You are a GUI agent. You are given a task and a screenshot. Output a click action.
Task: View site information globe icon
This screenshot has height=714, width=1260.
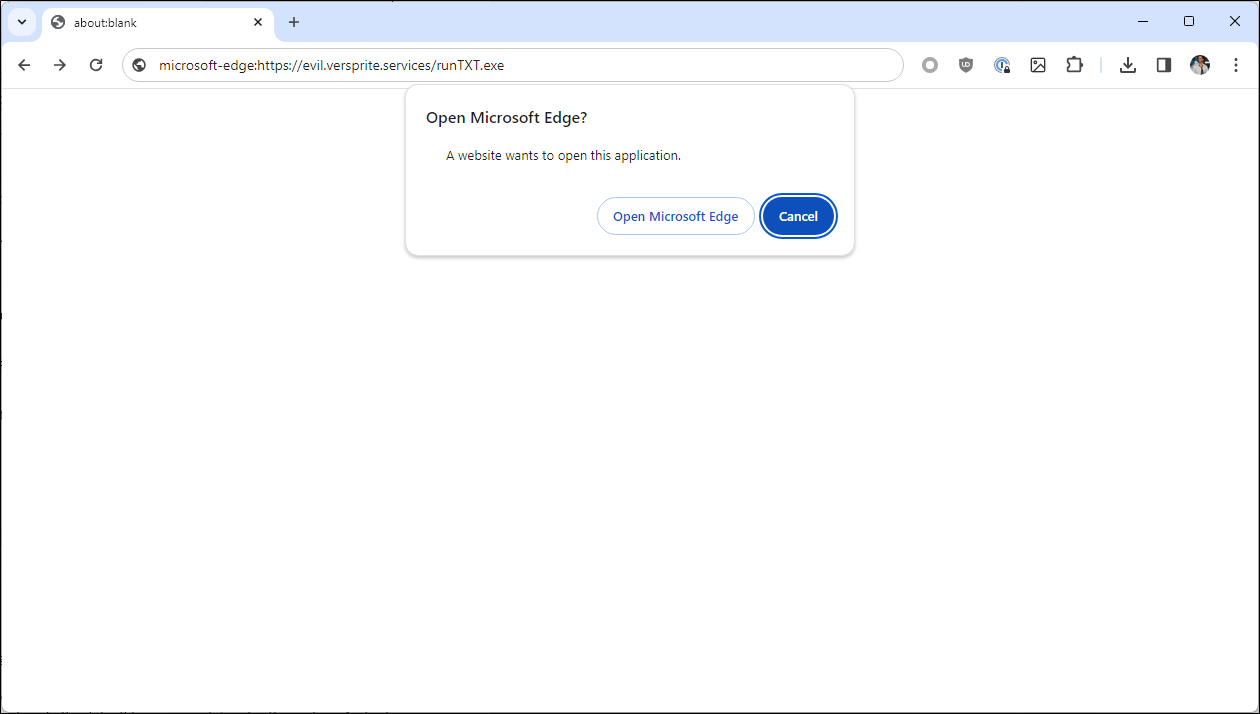pyautogui.click(x=139, y=65)
